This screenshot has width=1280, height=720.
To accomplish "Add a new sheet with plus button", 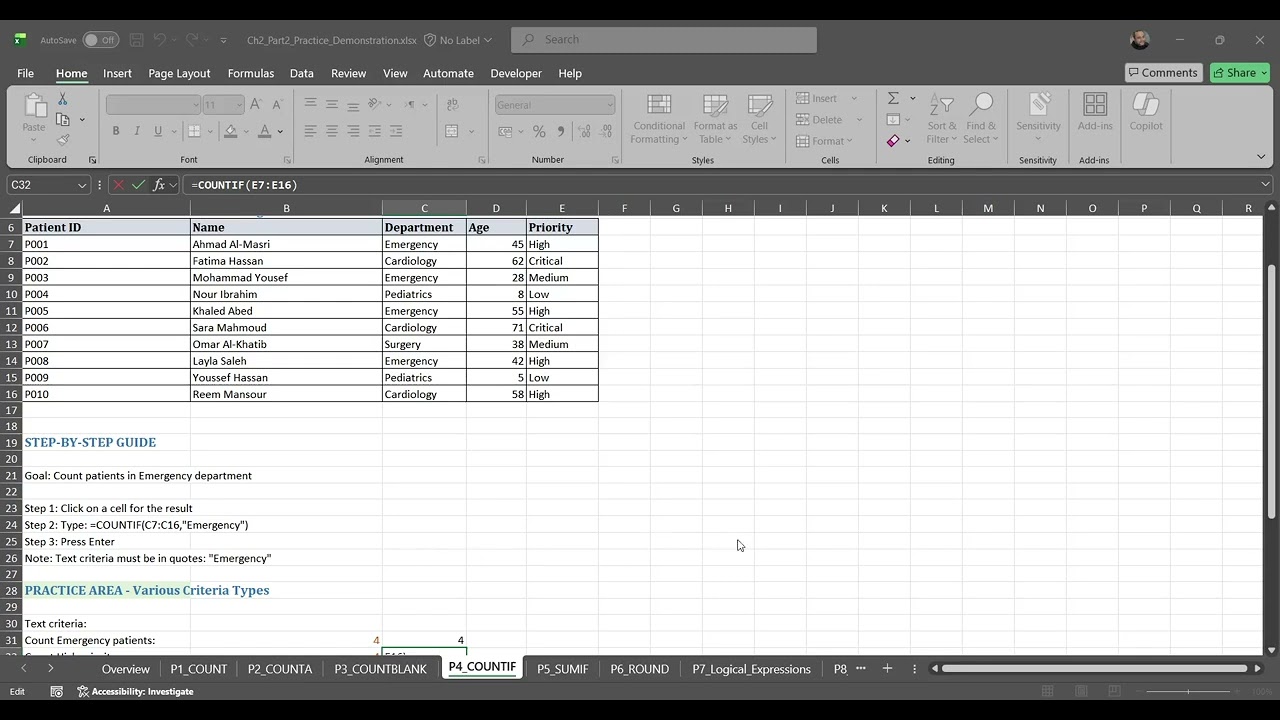I will tap(887, 668).
